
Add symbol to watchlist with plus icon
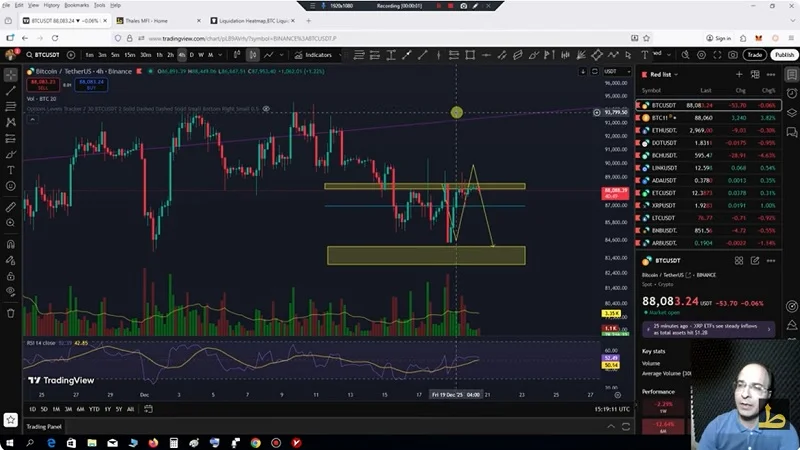740,74
